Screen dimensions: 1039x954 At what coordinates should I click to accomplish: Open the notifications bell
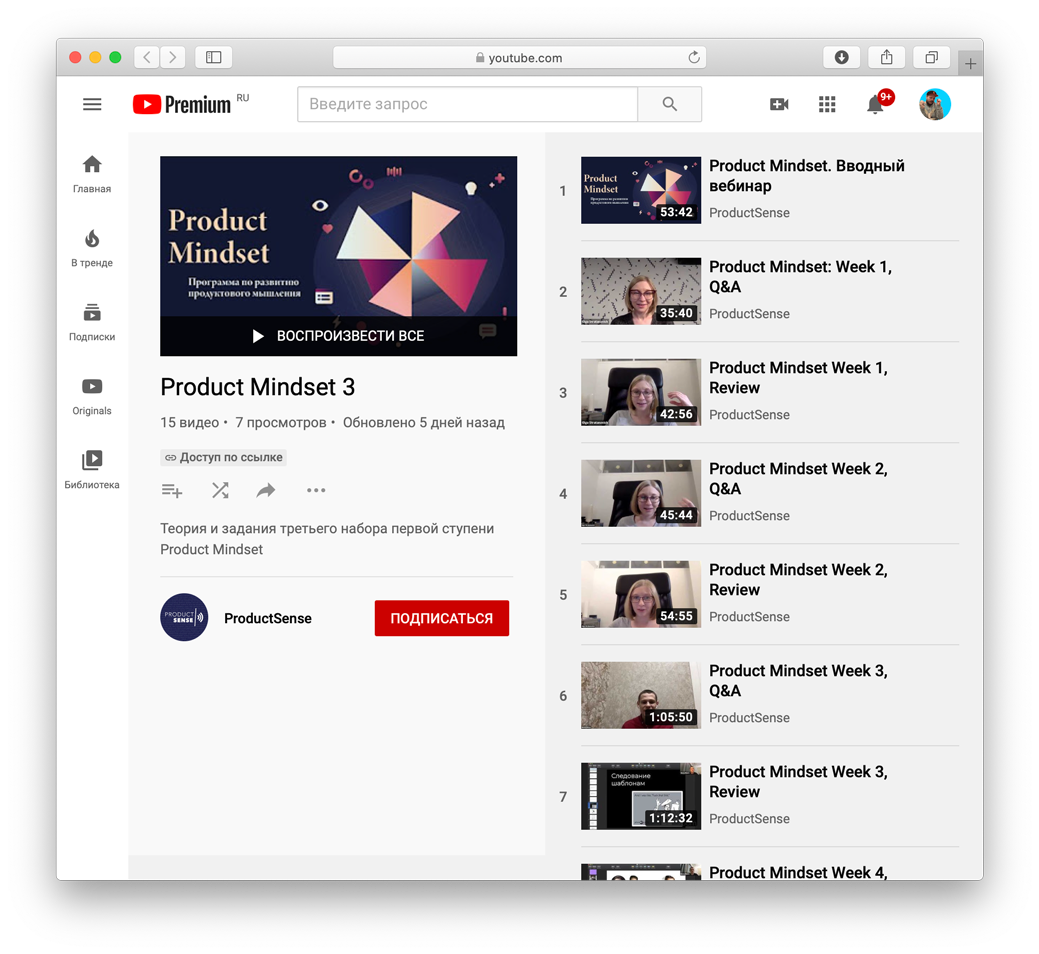[876, 104]
